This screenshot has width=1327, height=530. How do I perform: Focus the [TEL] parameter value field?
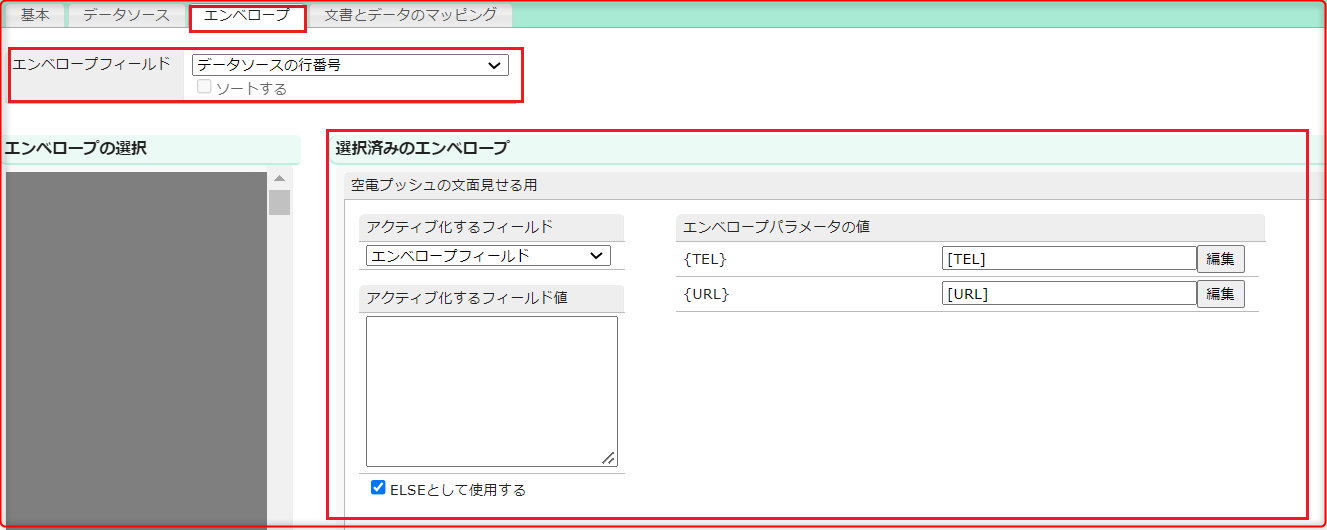click(x=1068, y=259)
